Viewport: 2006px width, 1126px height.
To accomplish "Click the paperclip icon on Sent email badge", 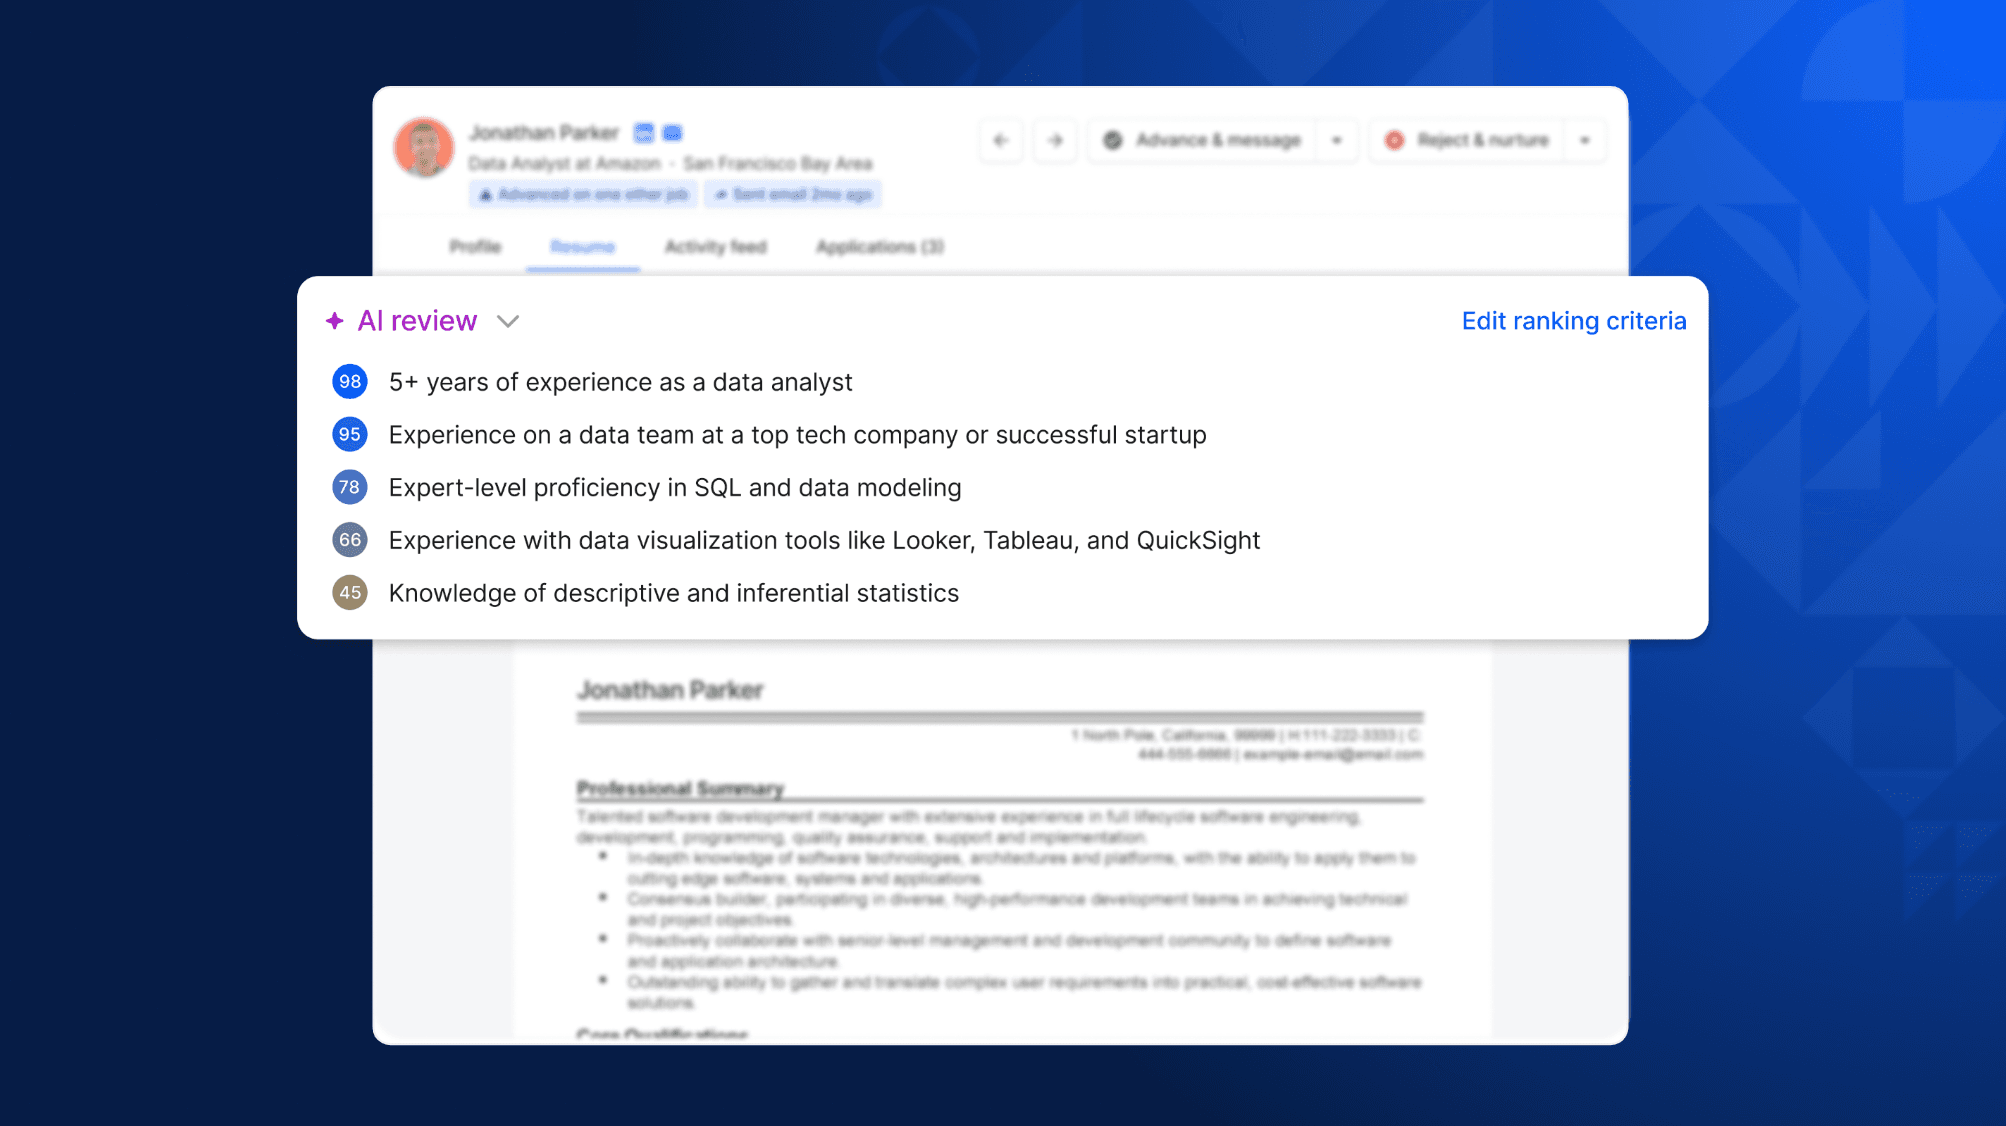I will tap(719, 194).
